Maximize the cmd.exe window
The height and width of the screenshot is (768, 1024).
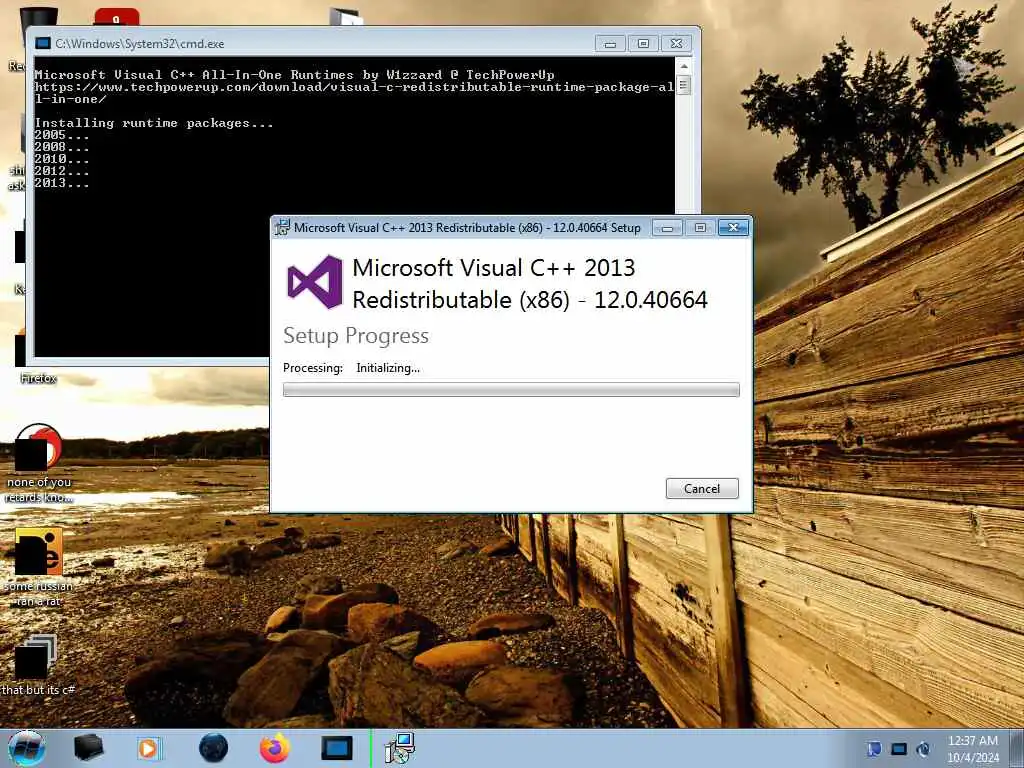tap(643, 44)
